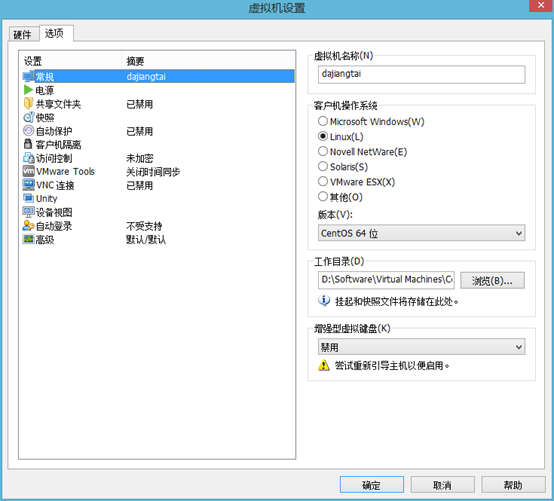Click the vm logo icon for VMware Tools
Image resolution: width=554 pixels, height=501 pixels.
(x=28, y=171)
